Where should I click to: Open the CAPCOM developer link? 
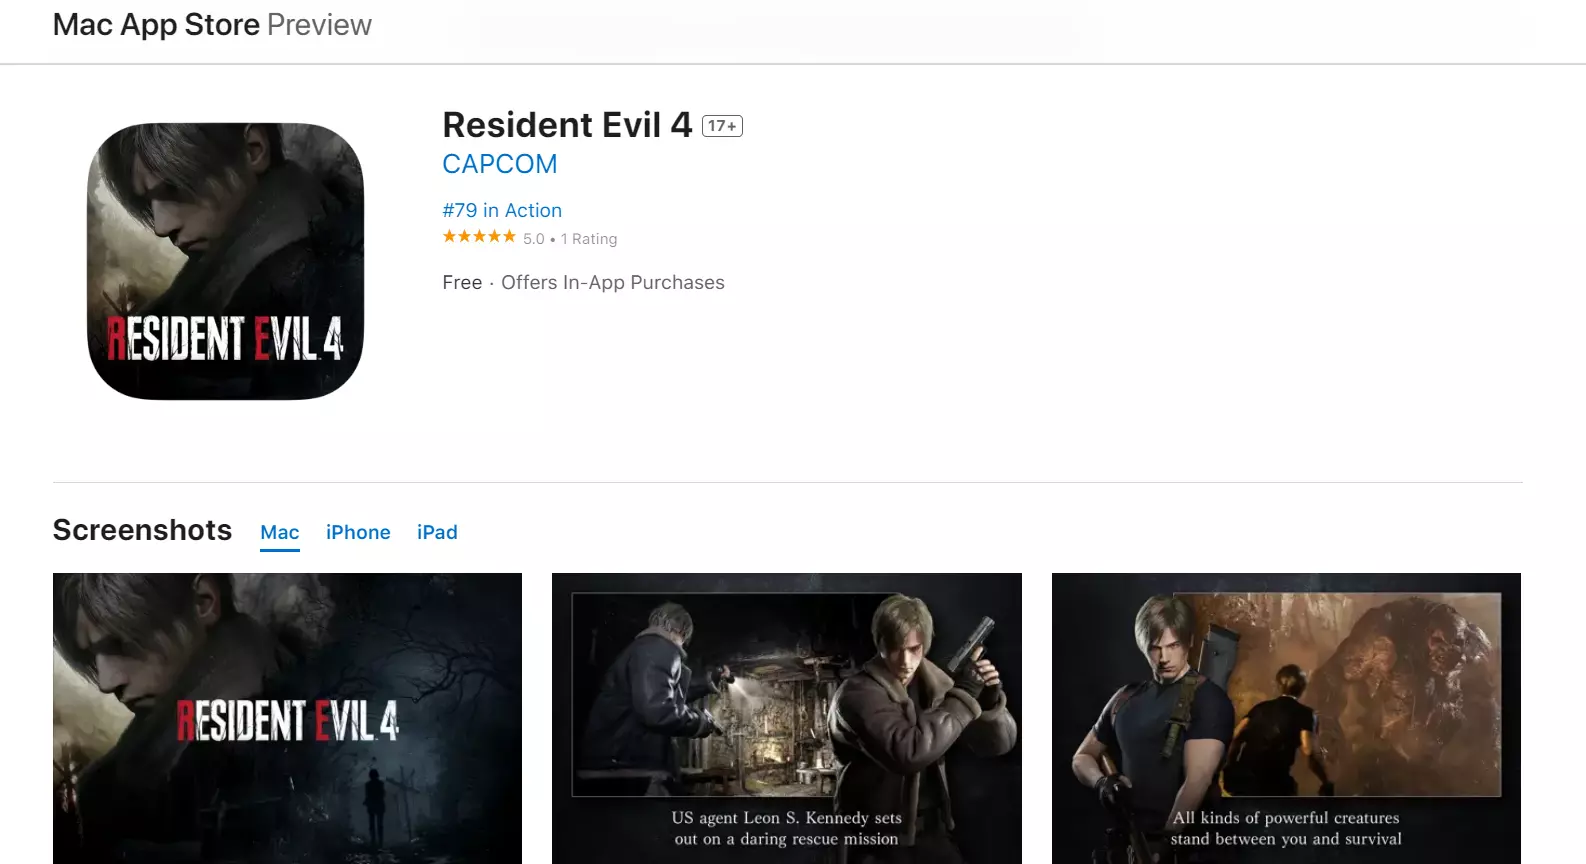(500, 164)
